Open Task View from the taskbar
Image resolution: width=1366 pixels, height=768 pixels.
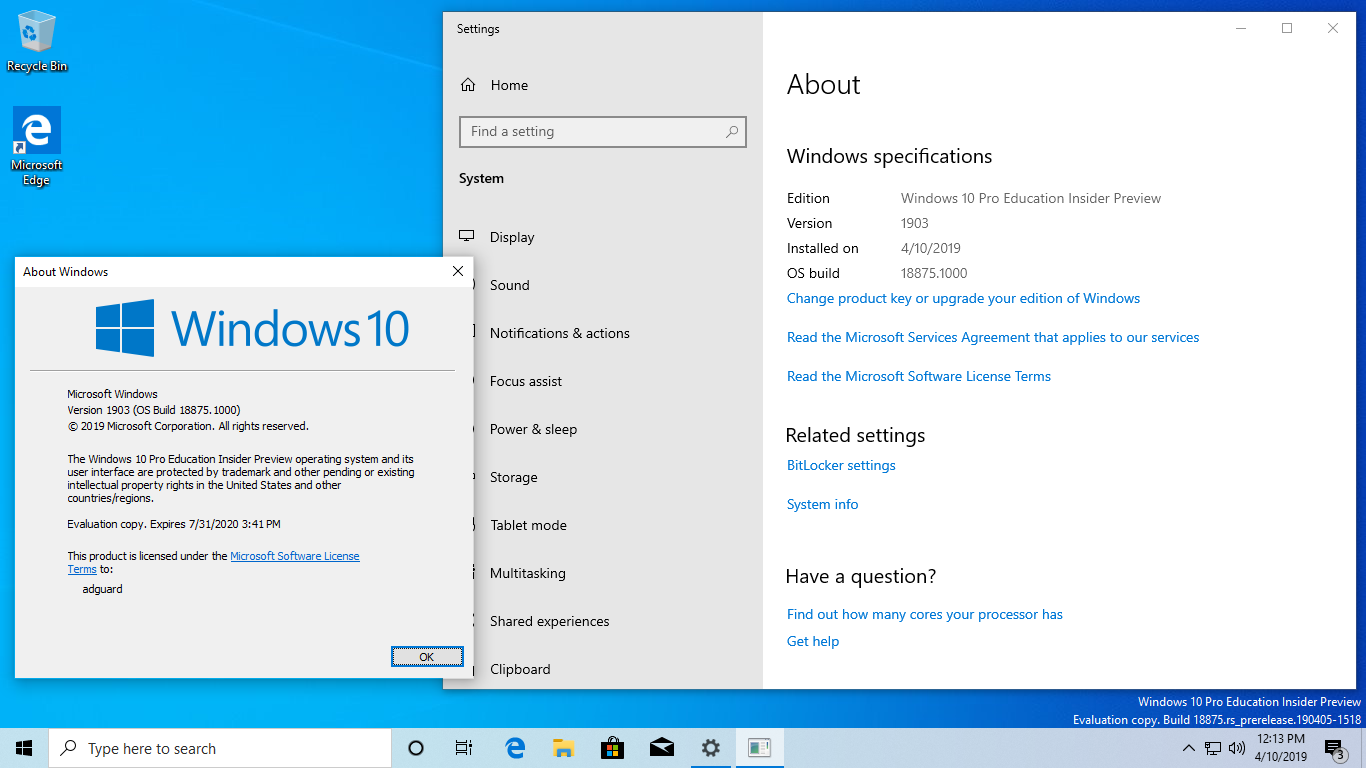click(464, 748)
